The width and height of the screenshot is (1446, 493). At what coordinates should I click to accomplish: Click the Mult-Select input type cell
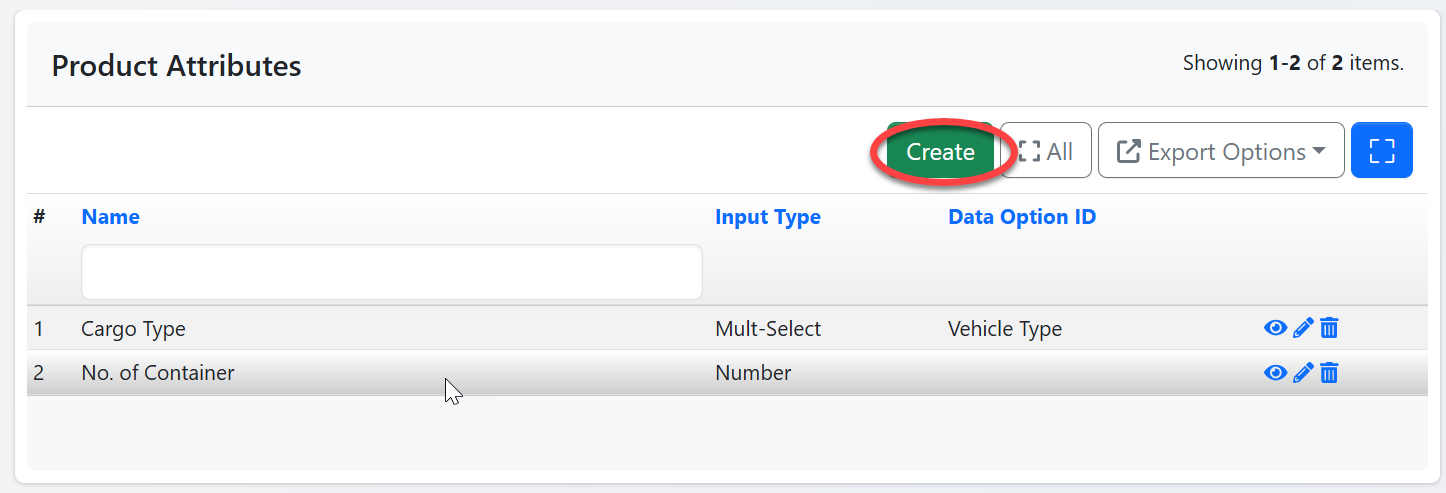767,329
